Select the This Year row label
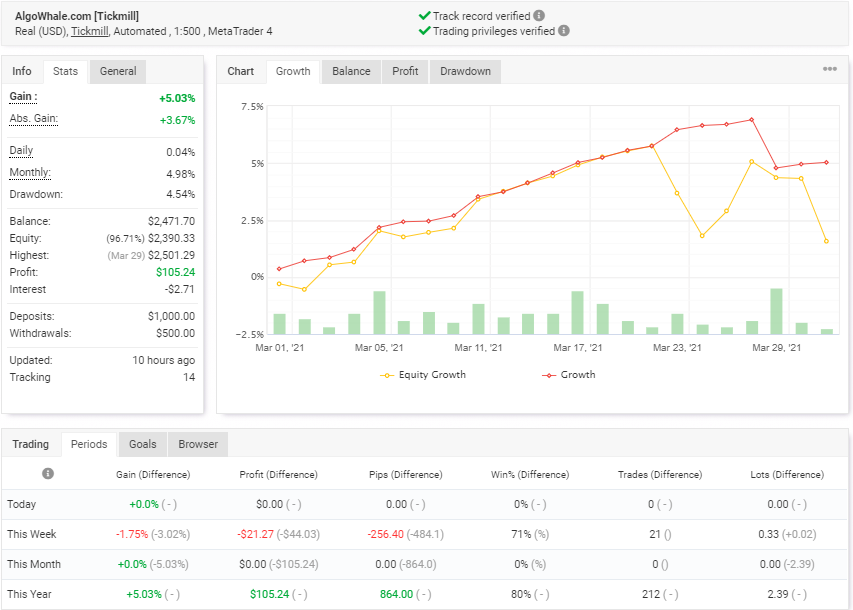 29,594
